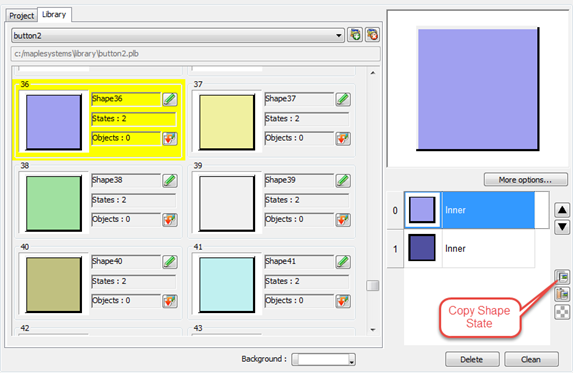Click the pencil edit icon for Shape39
Screen dimensions: 573x373
pos(343,180)
